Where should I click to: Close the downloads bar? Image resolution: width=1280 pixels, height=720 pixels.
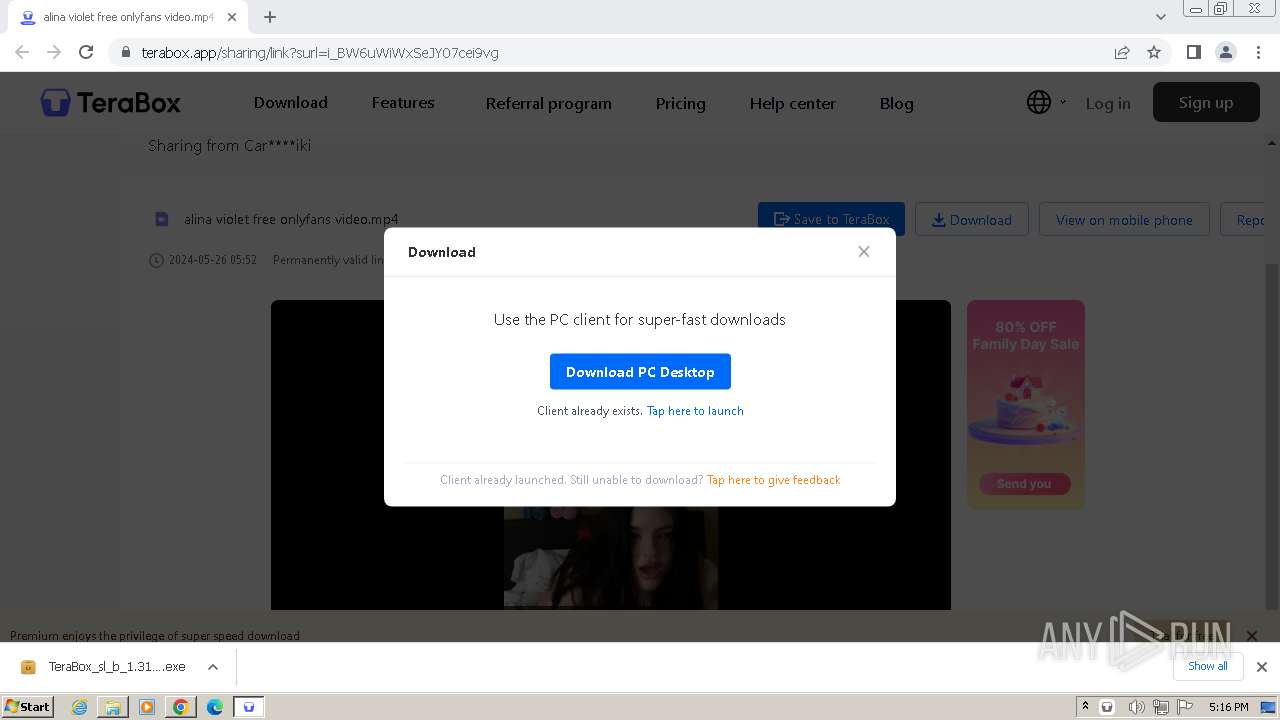1261,667
